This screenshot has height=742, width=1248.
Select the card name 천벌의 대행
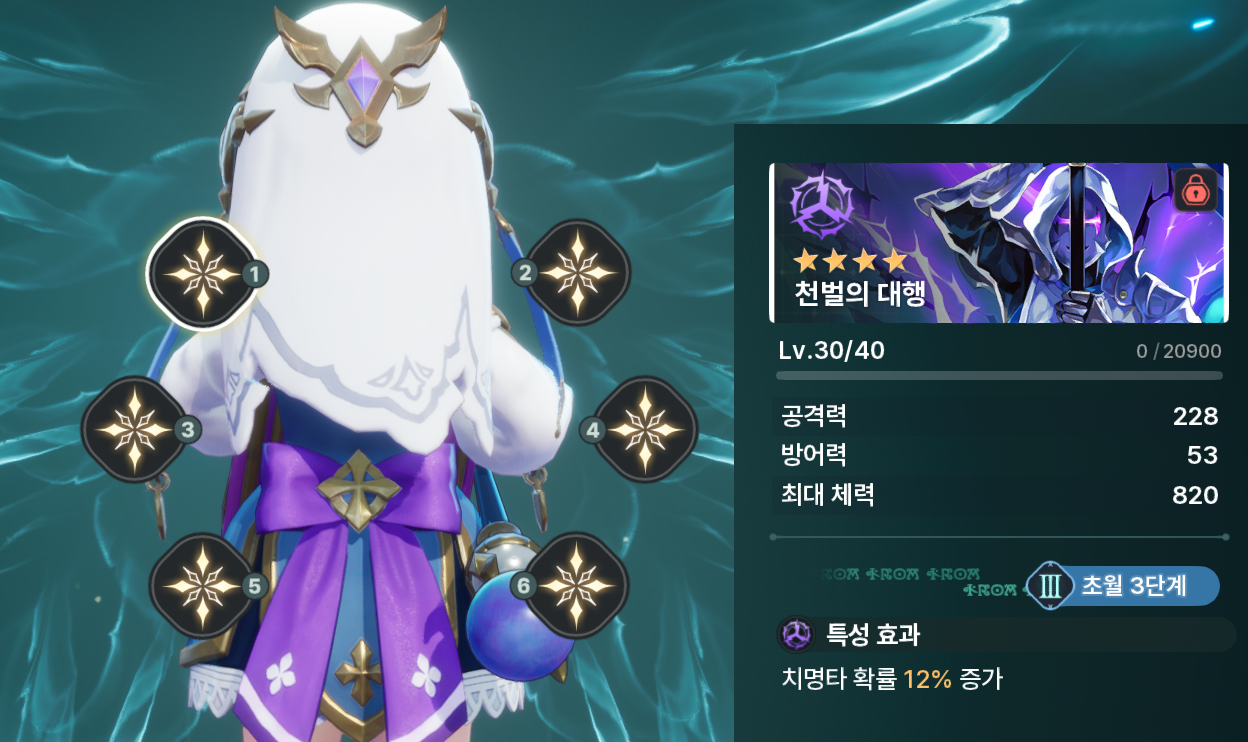pos(859,294)
